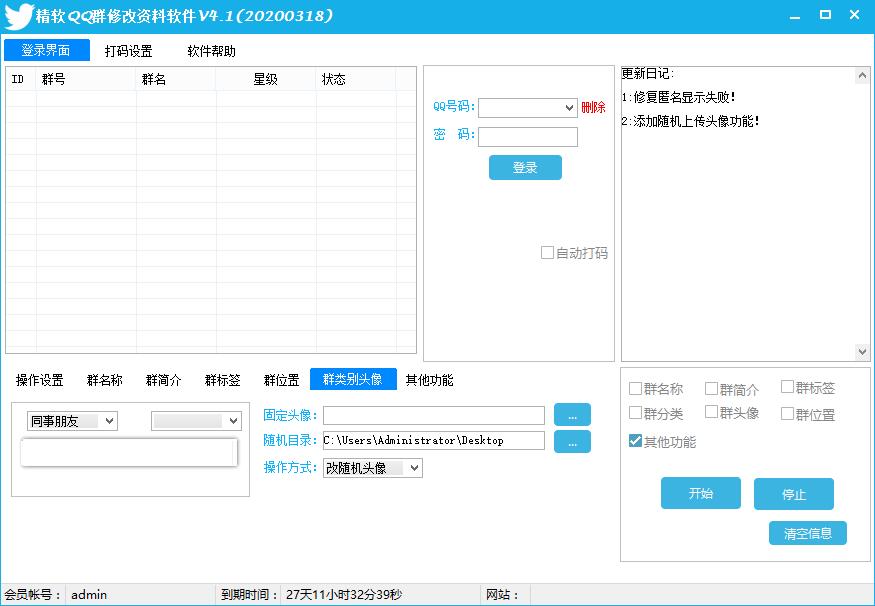Click the 固定头像 path field
This screenshot has width=875, height=606.
(434, 415)
